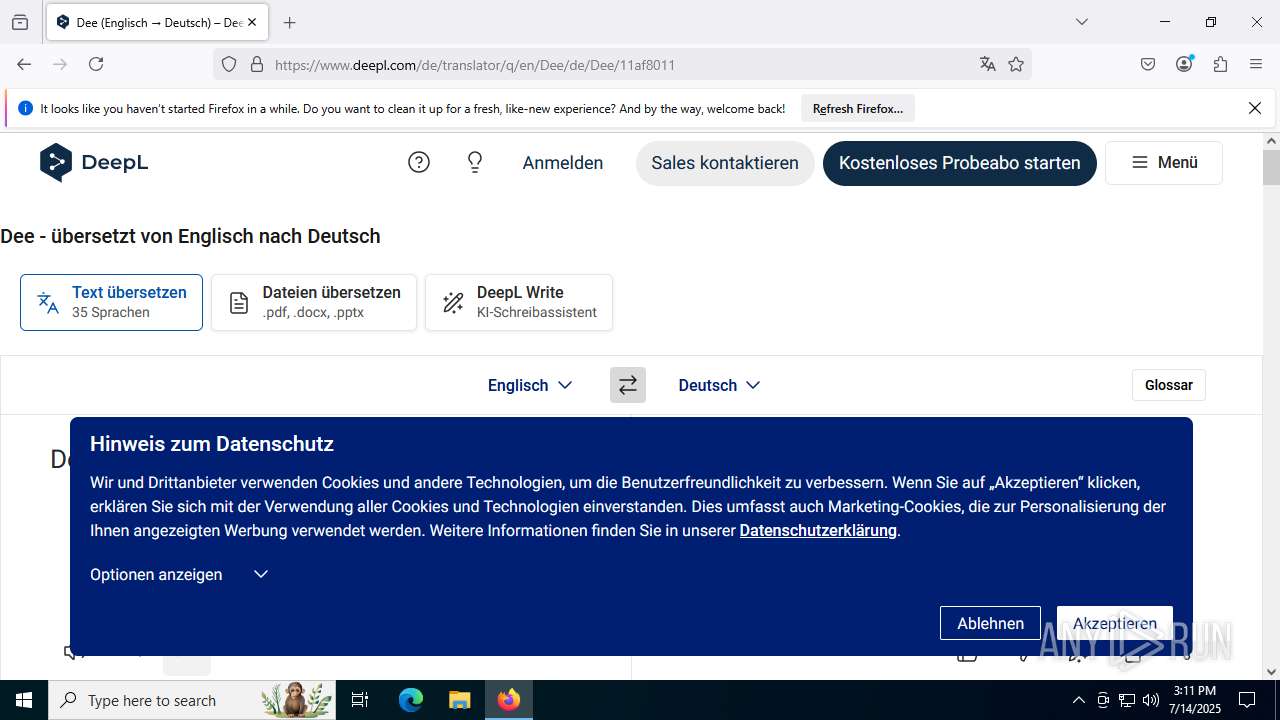Open the Firefox account icon
This screenshot has width=1280, height=720.
click(x=1184, y=64)
